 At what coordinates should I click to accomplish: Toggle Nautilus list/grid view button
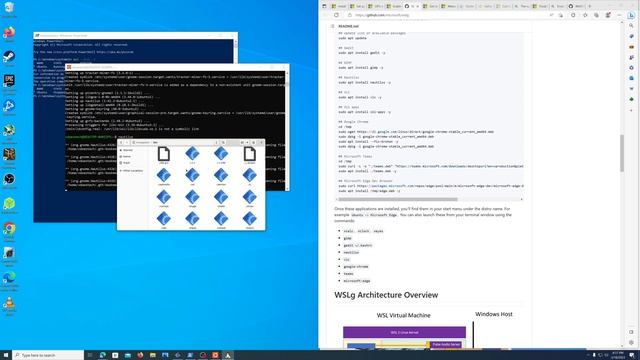[242, 142]
